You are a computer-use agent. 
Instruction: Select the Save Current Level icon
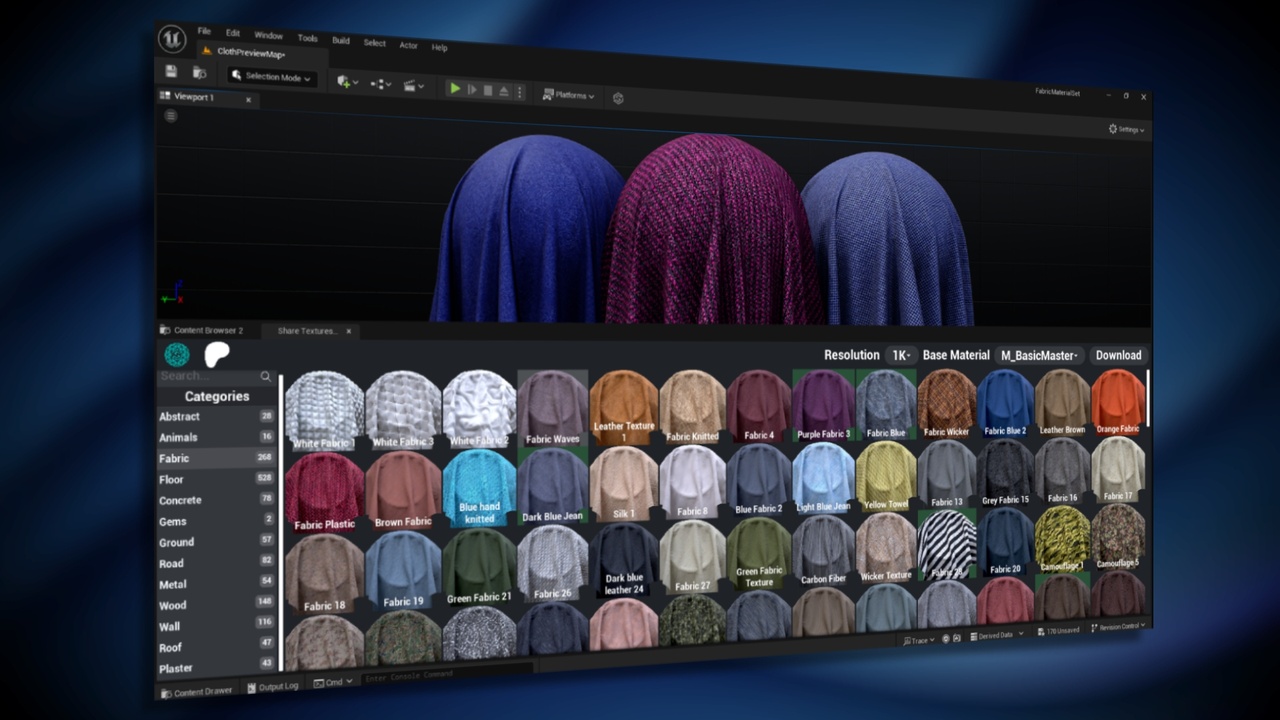(x=171, y=72)
